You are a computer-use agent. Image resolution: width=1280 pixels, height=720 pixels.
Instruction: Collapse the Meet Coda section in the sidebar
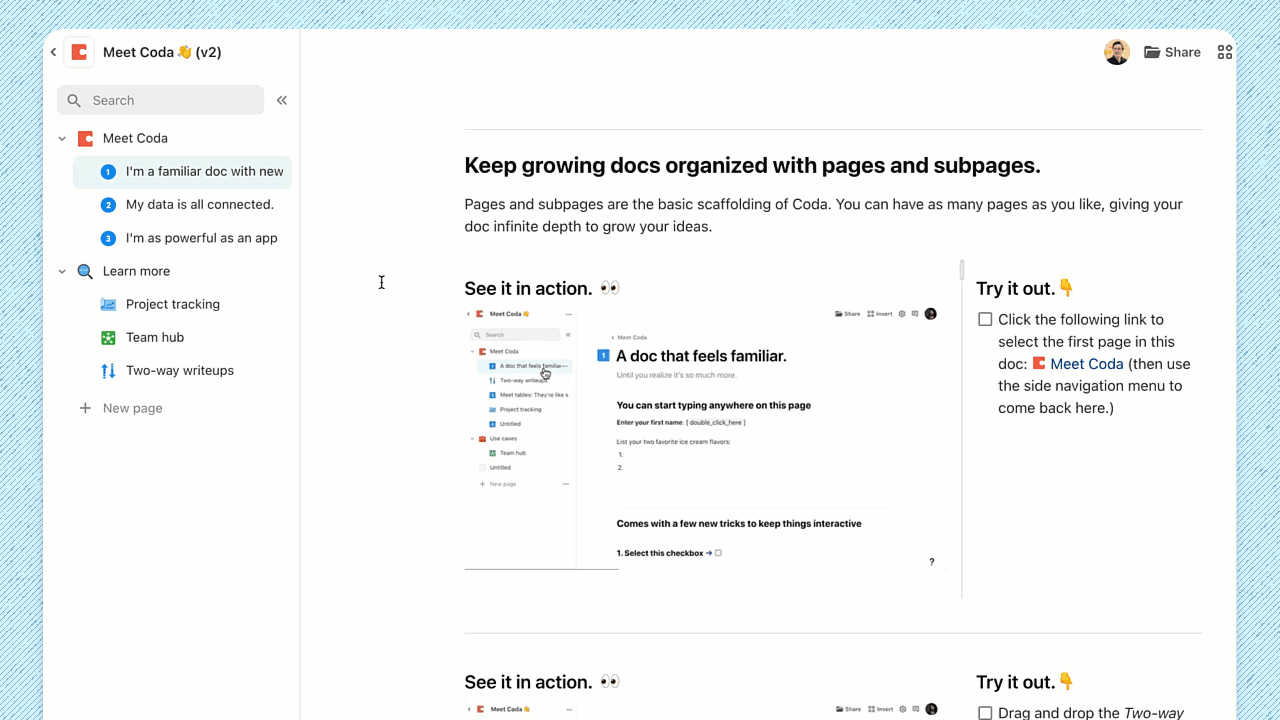[62, 138]
